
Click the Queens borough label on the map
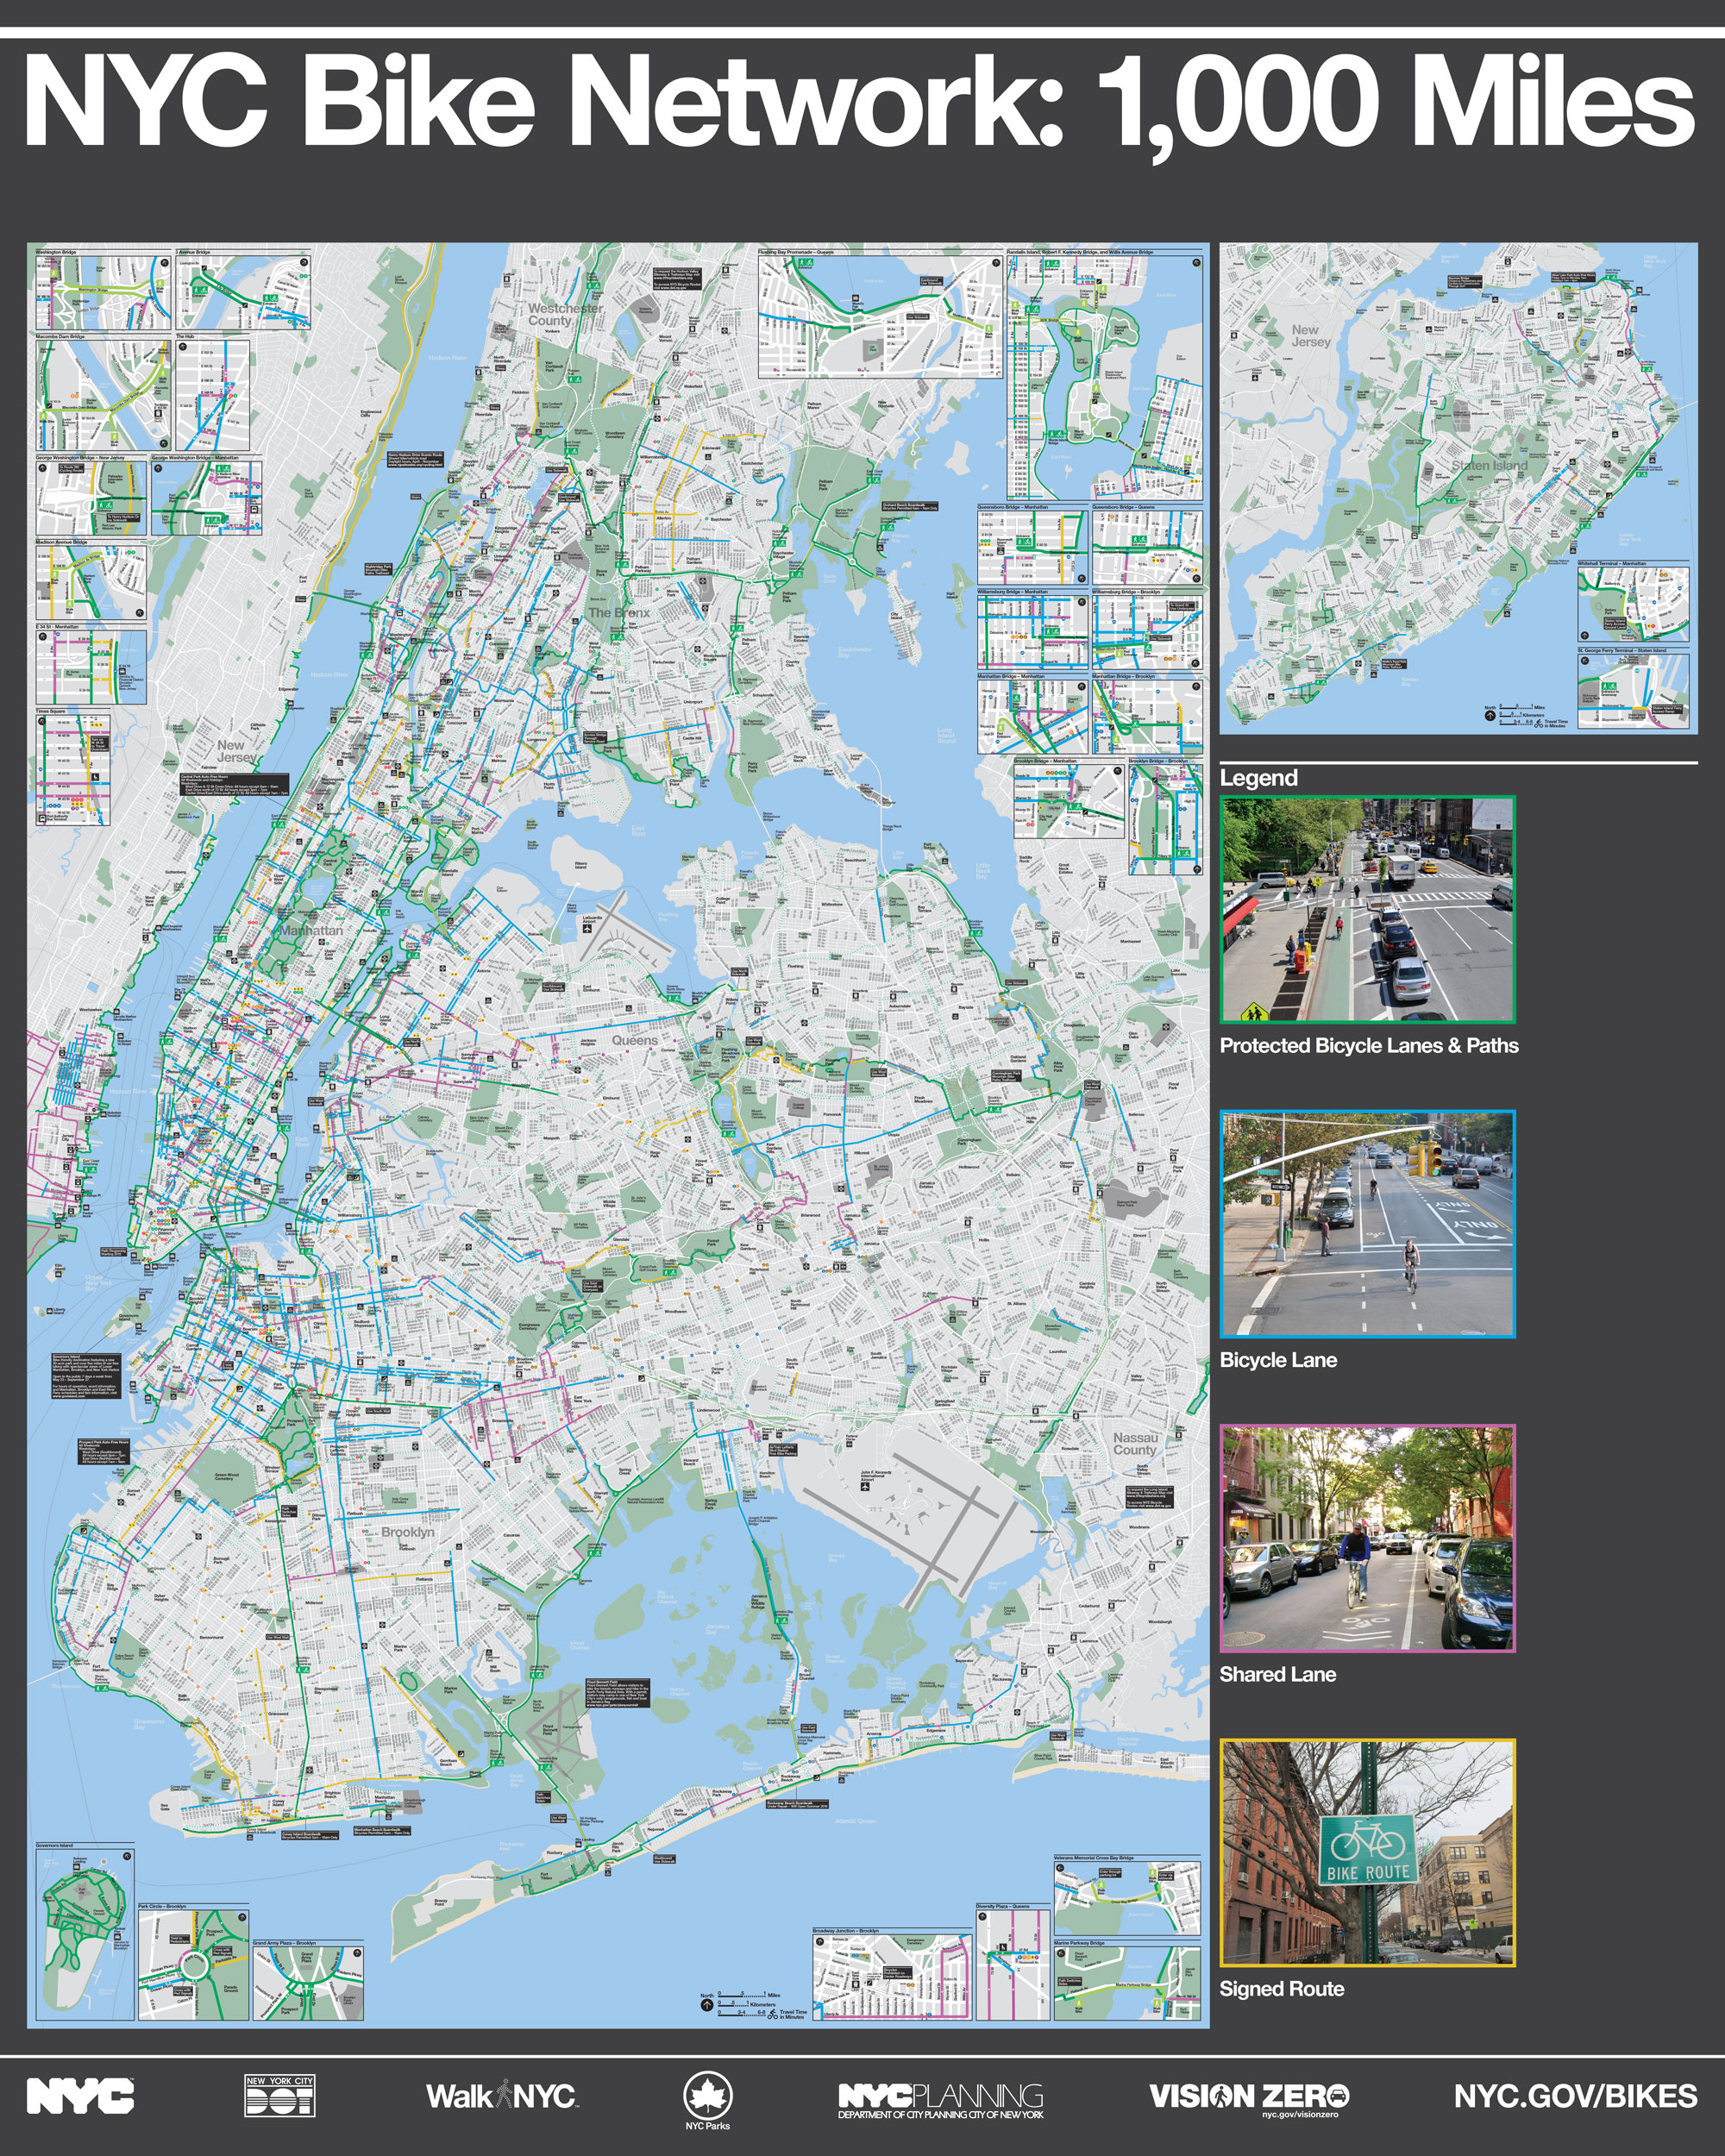[x=635, y=1040]
